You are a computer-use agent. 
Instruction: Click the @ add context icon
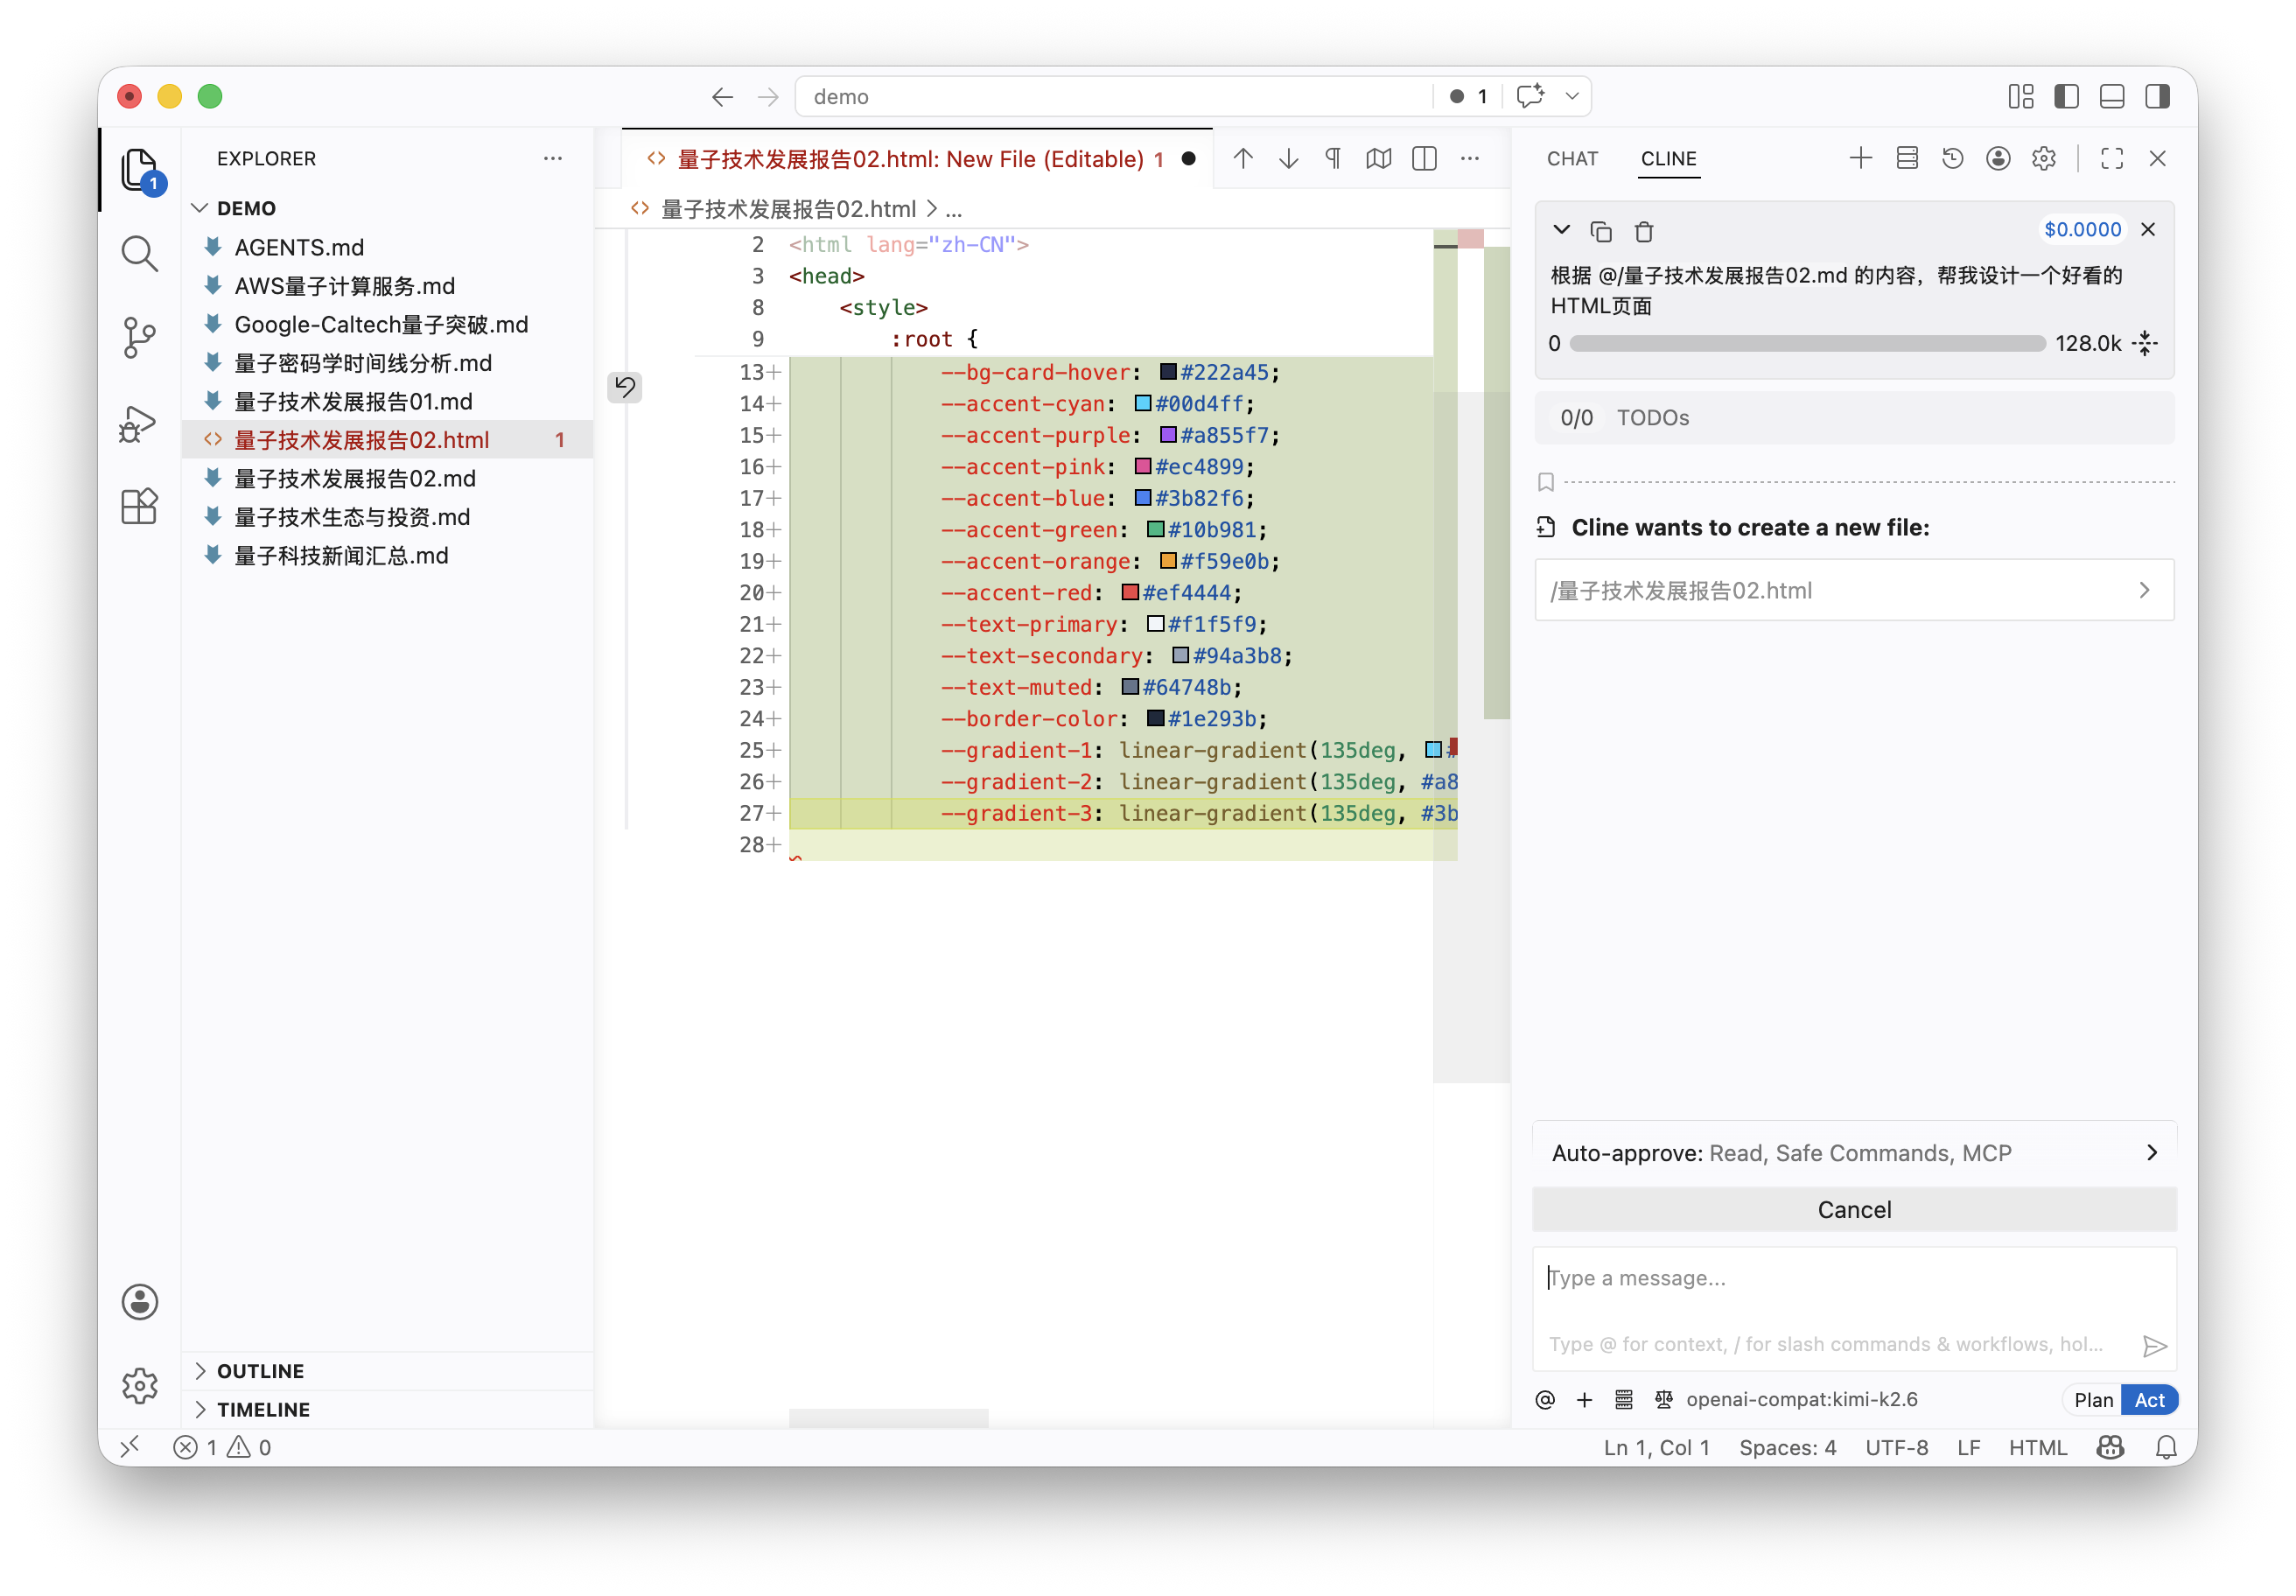1545,1399
